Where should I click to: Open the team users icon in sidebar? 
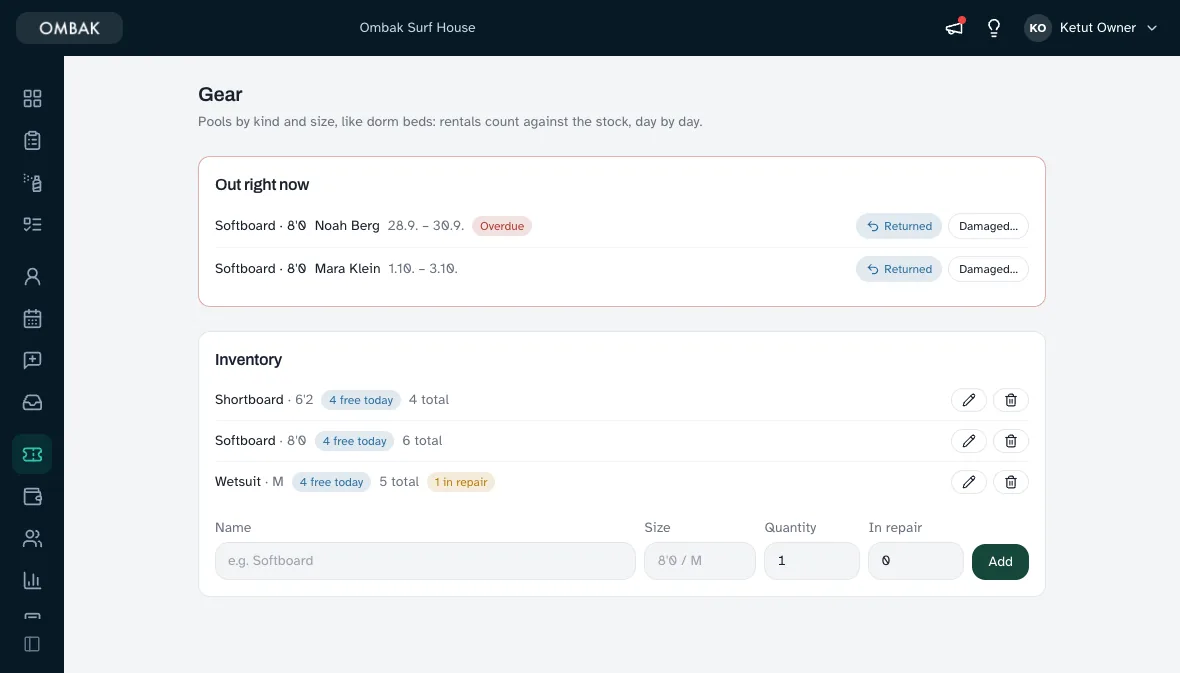[x=32, y=538]
